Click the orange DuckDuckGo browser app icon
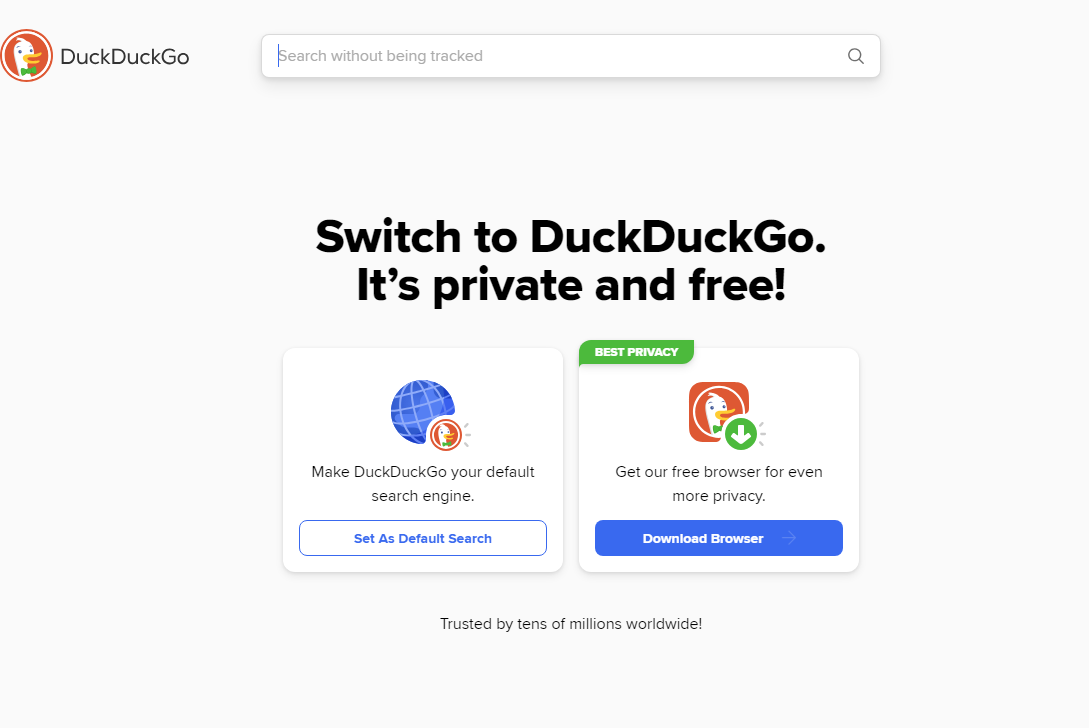Screen dimensions: 1089x728 click(x=718, y=411)
